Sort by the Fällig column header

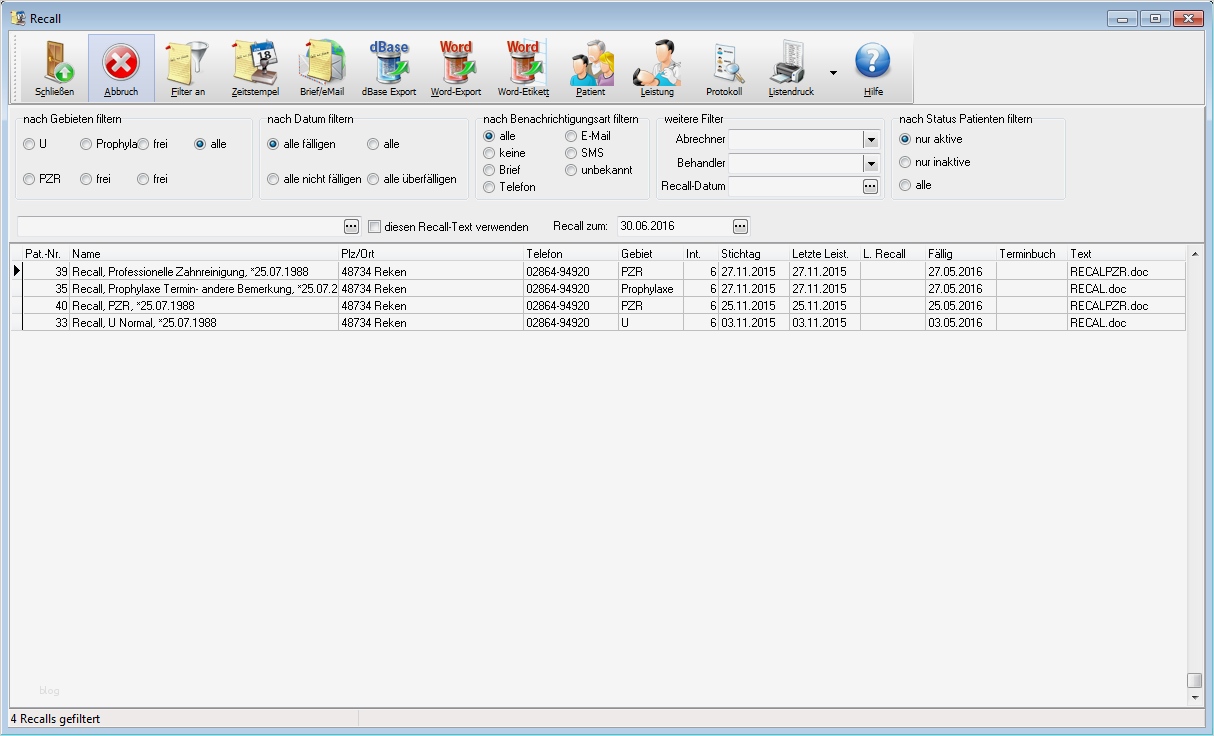point(961,254)
